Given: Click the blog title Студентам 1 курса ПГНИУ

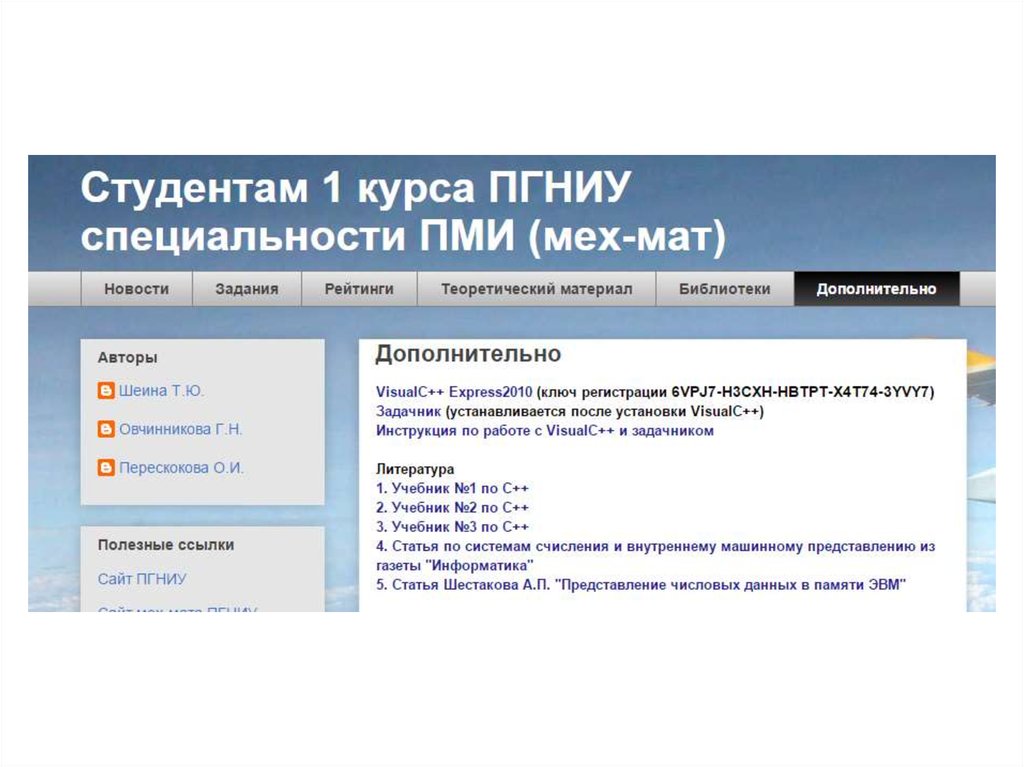Looking at the screenshot, I should click(403, 211).
